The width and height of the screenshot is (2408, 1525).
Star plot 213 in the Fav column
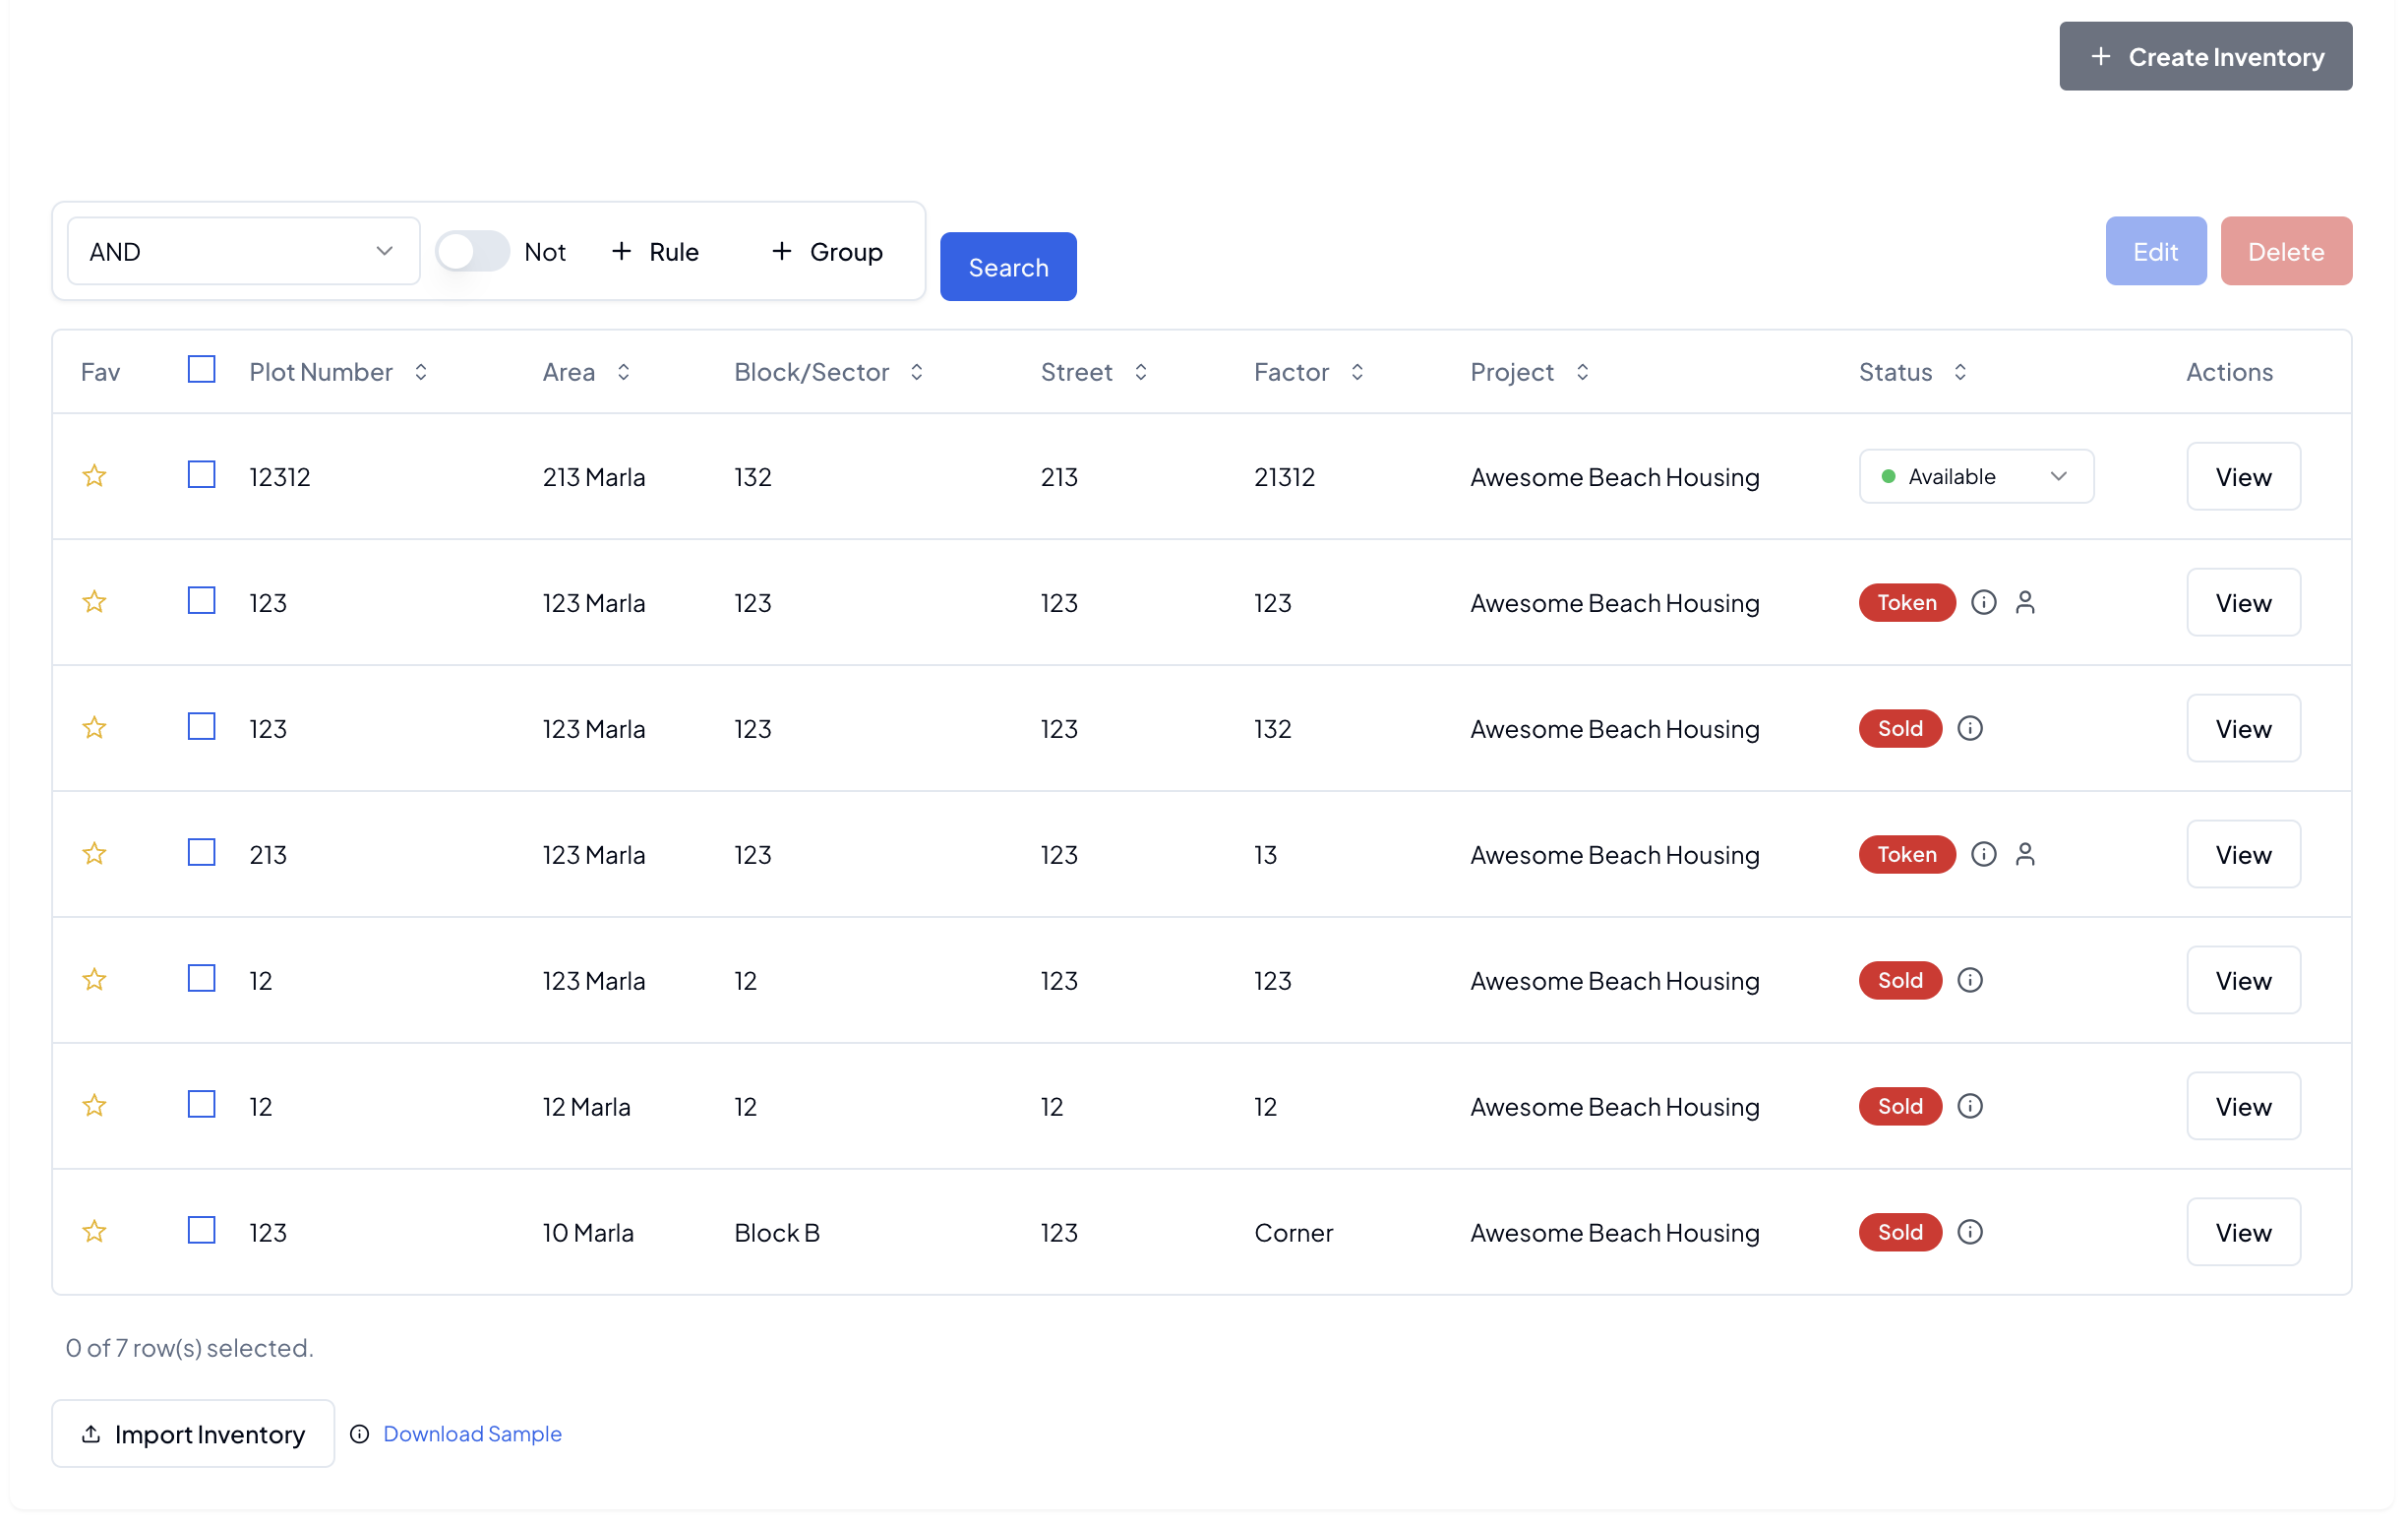pos(94,854)
